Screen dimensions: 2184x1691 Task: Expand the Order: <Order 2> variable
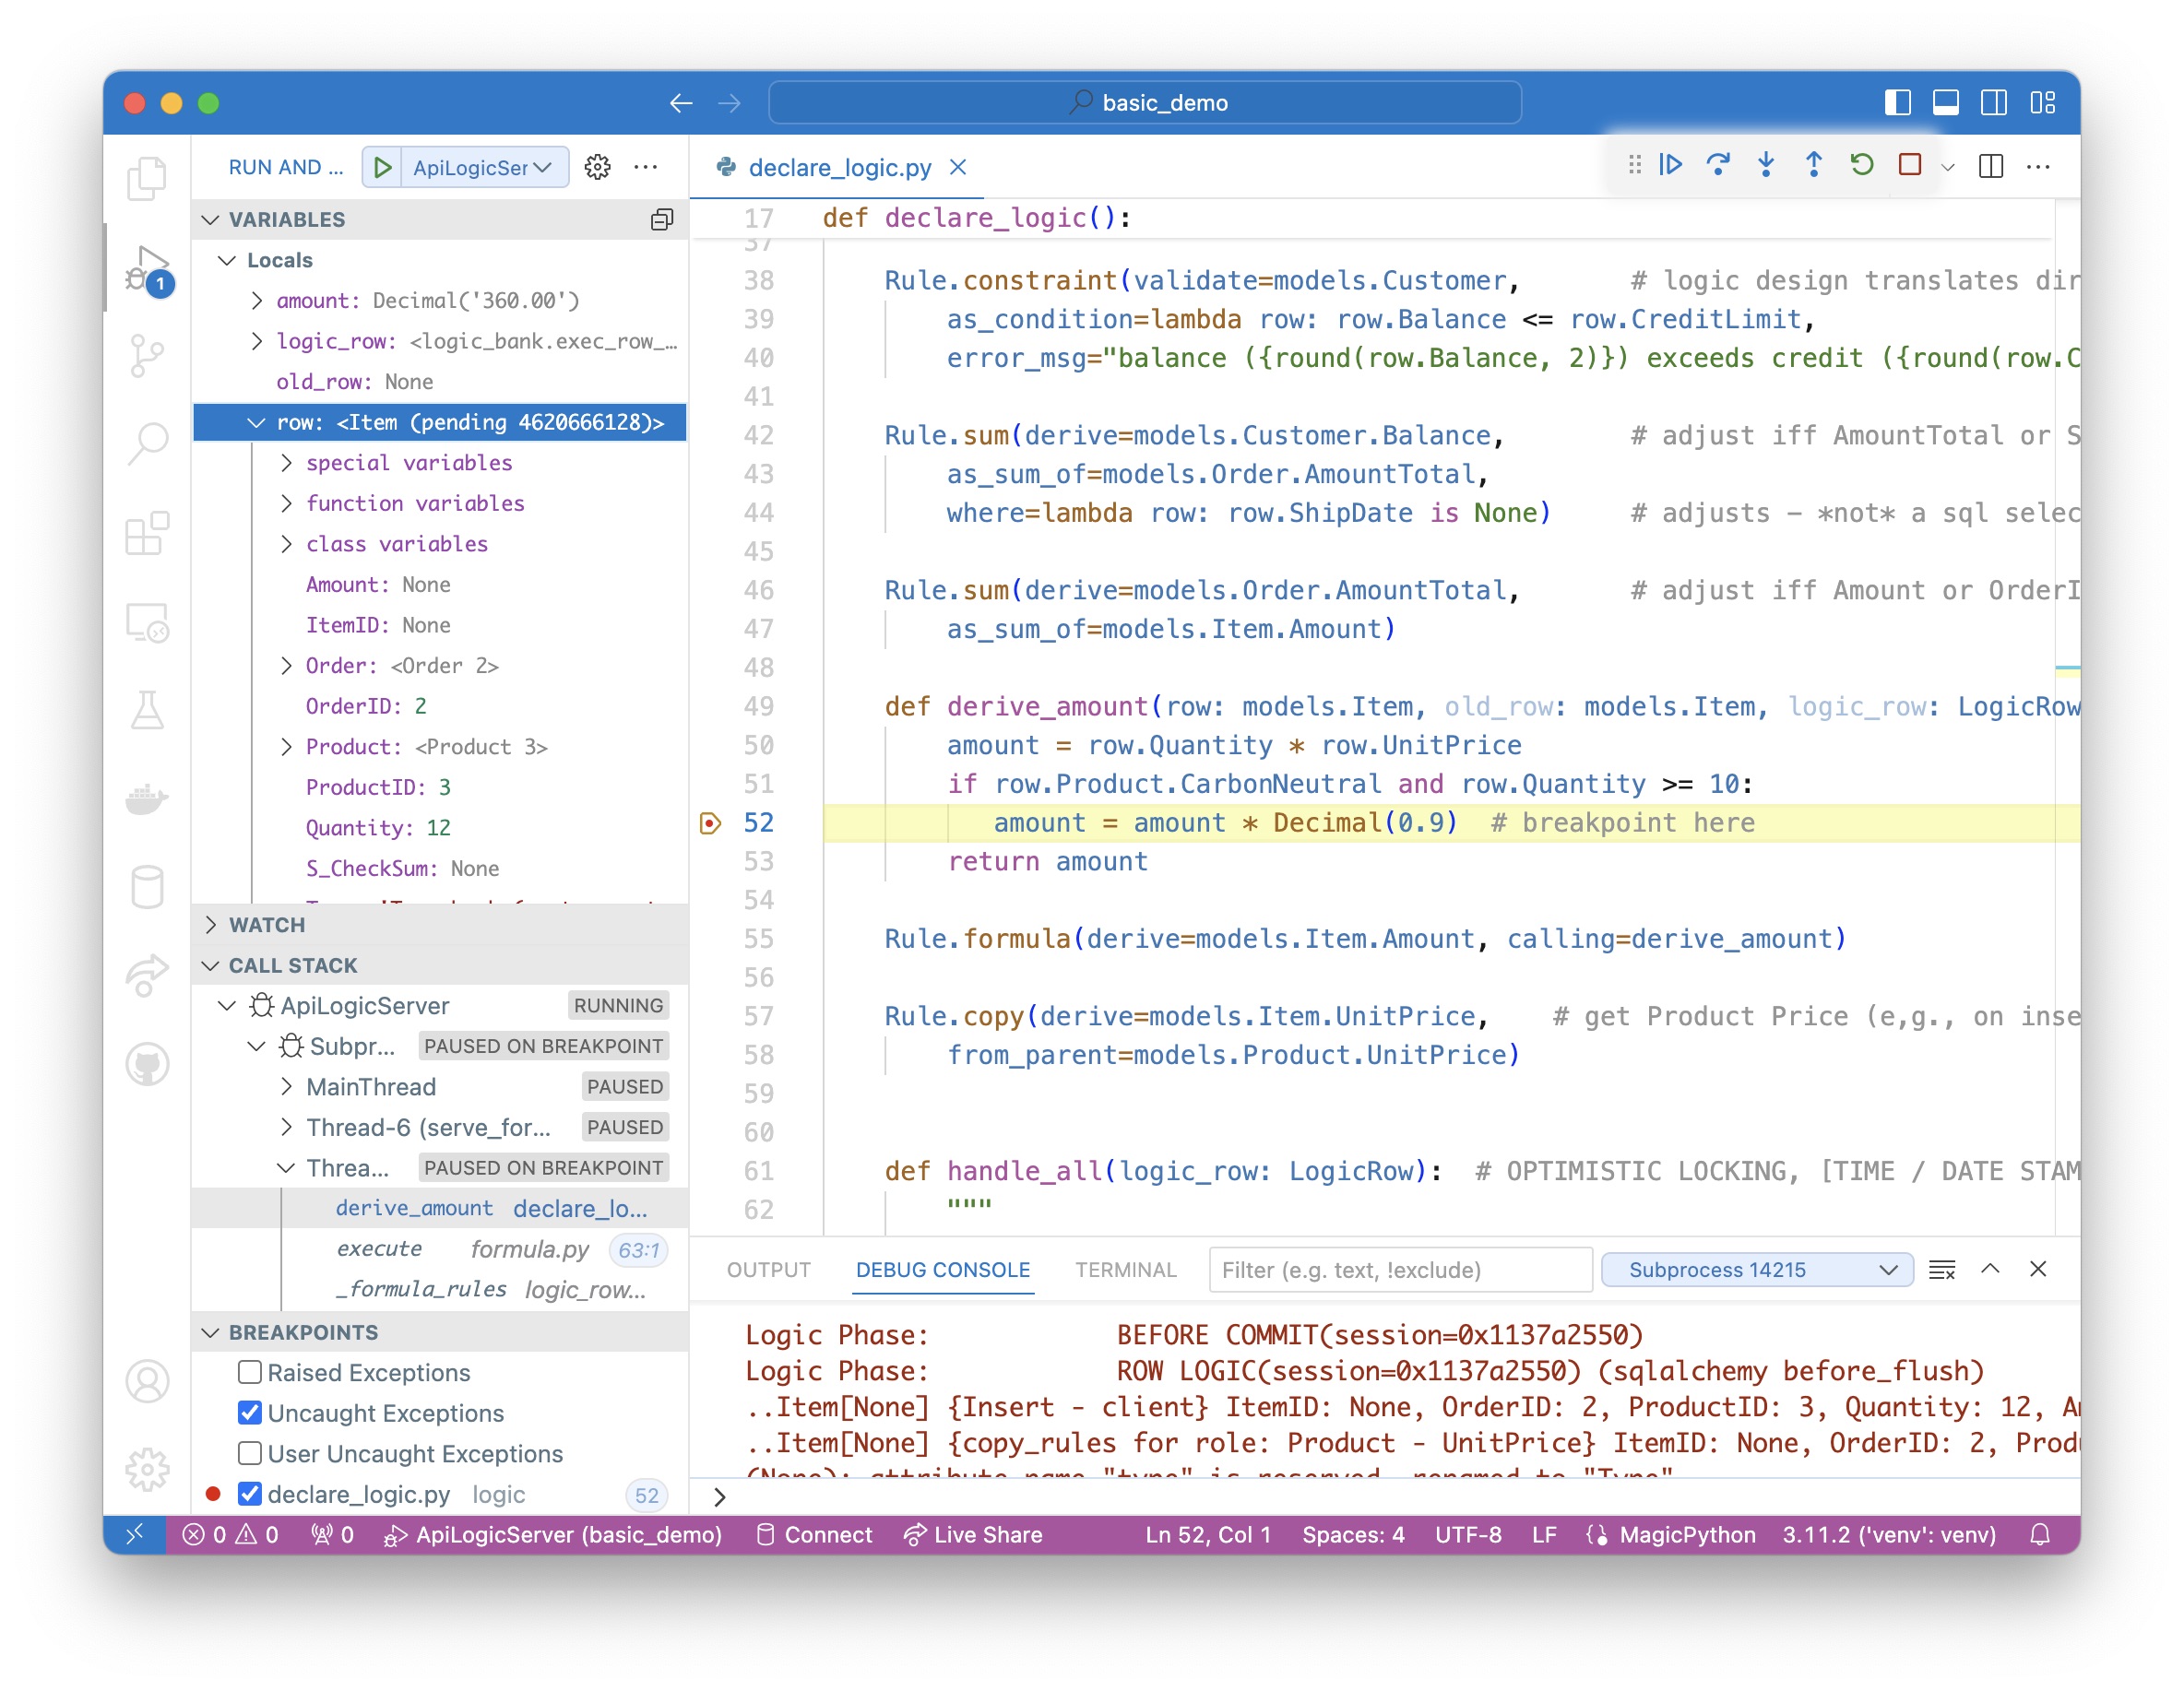coord(287,665)
